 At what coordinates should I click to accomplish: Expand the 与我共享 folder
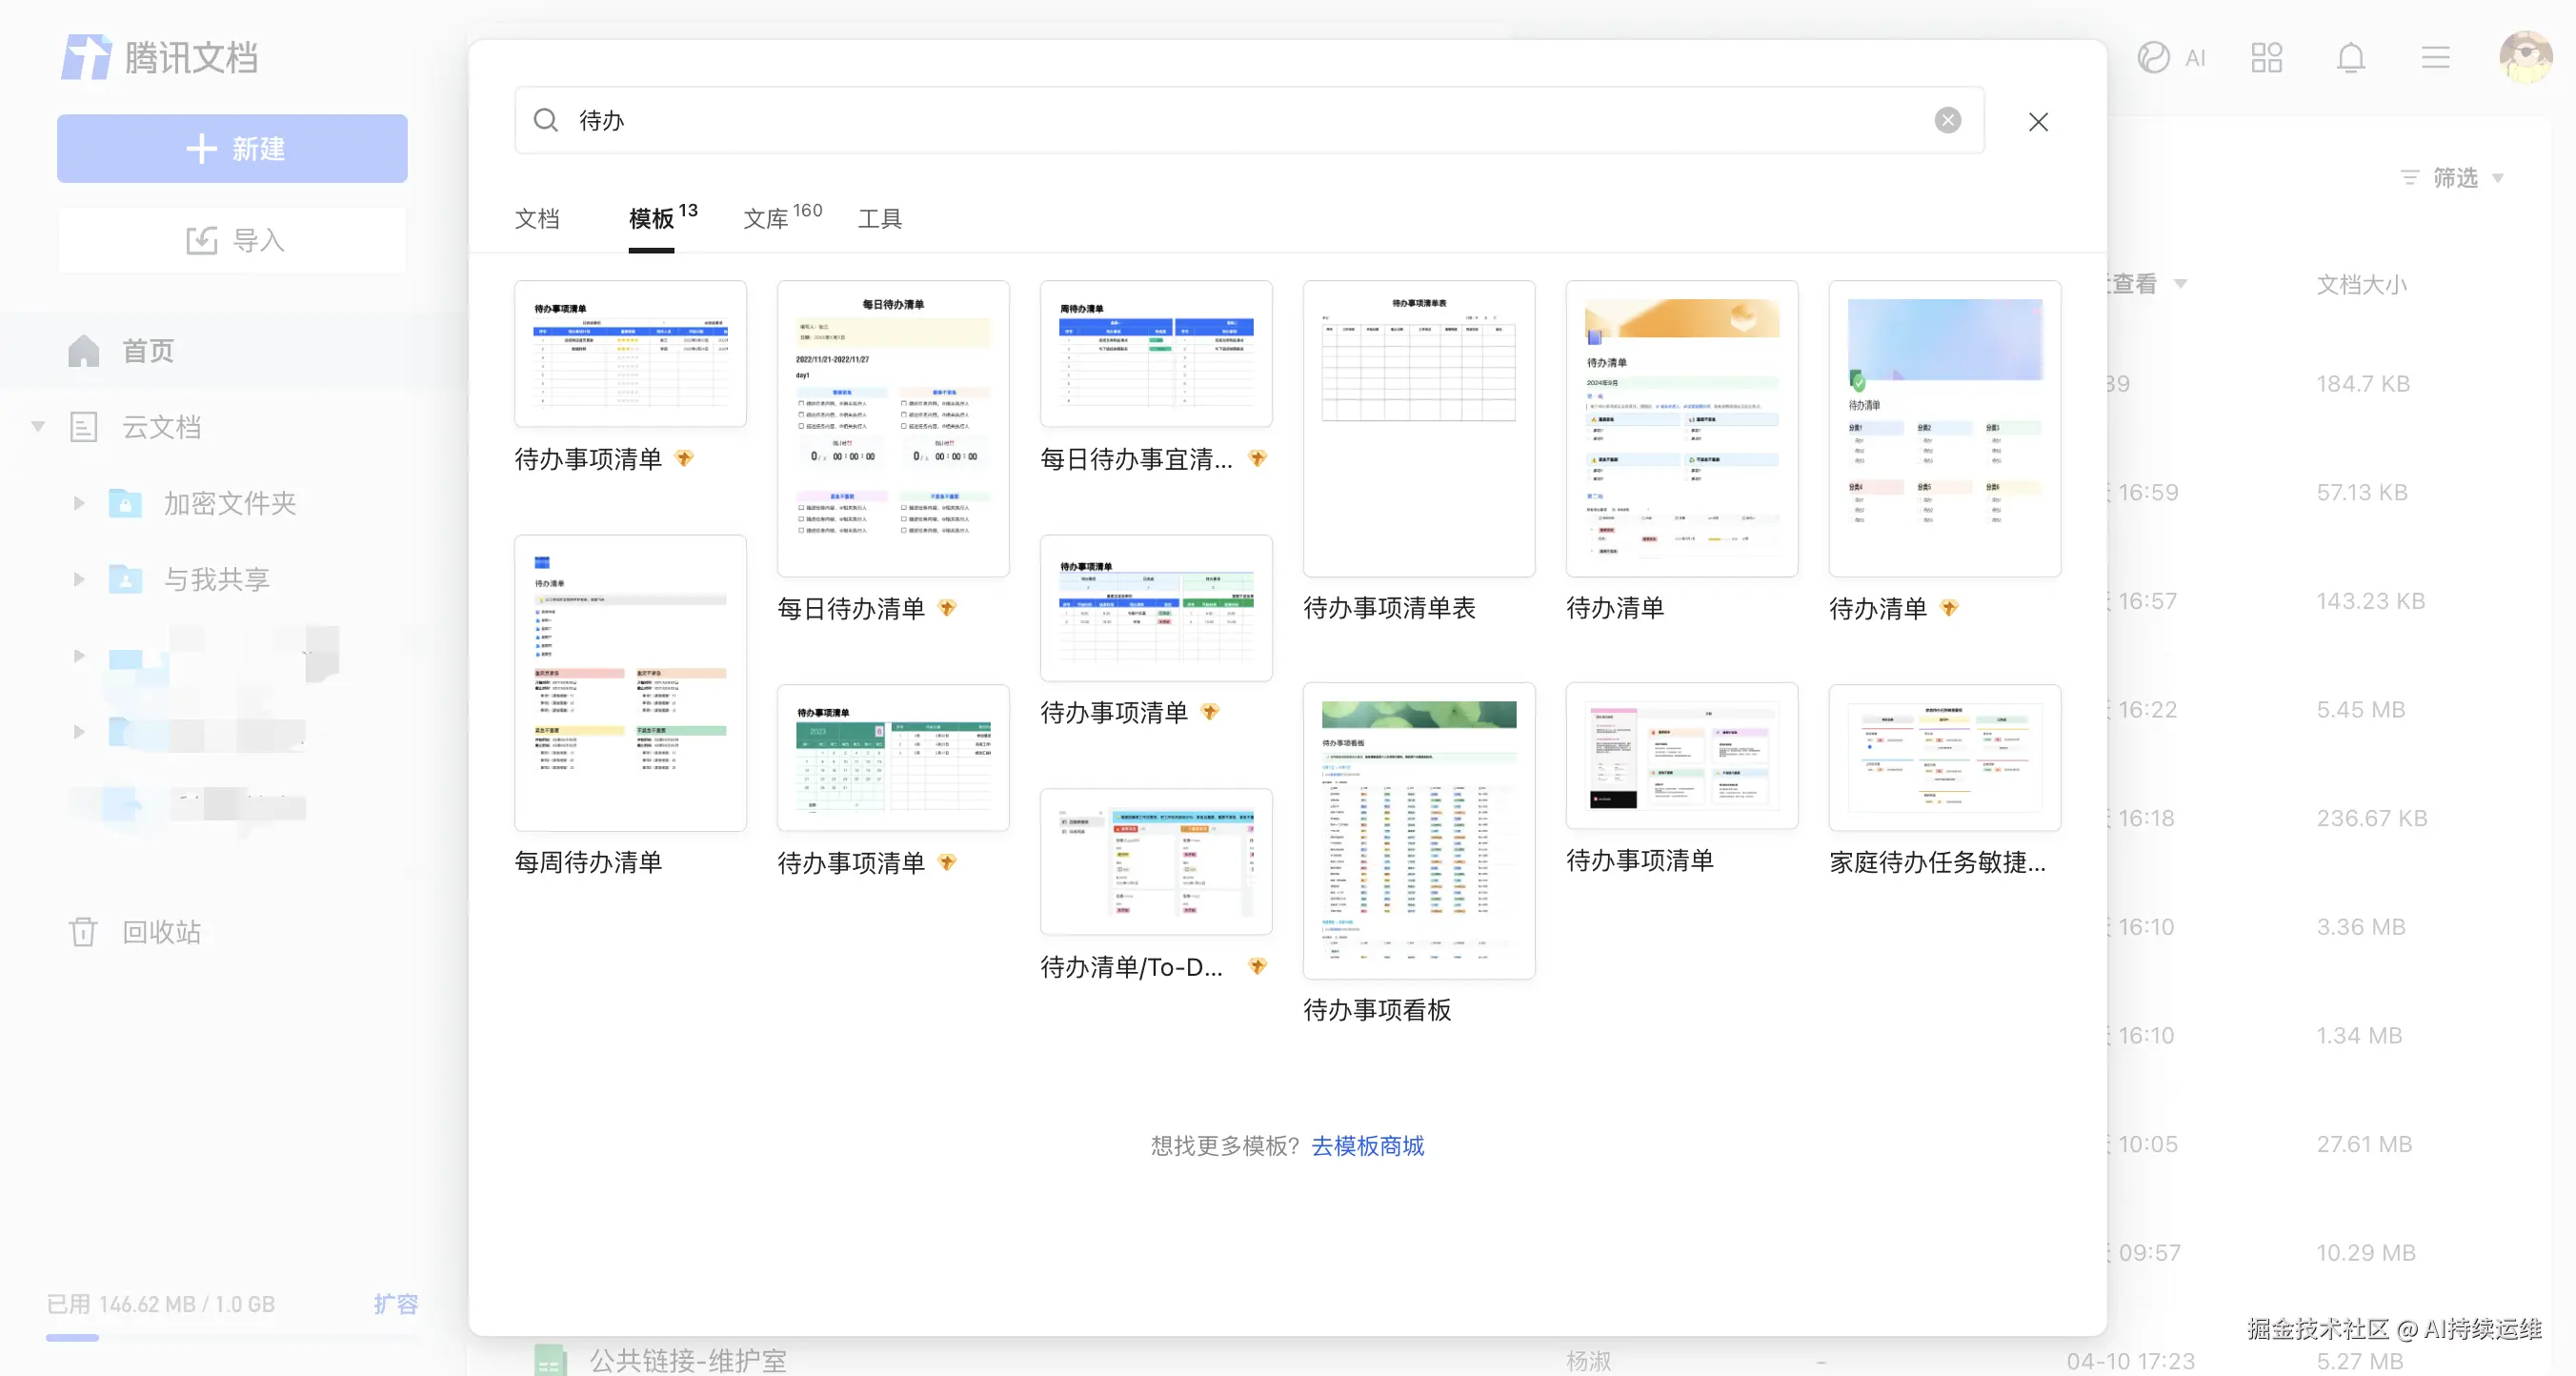(79, 579)
